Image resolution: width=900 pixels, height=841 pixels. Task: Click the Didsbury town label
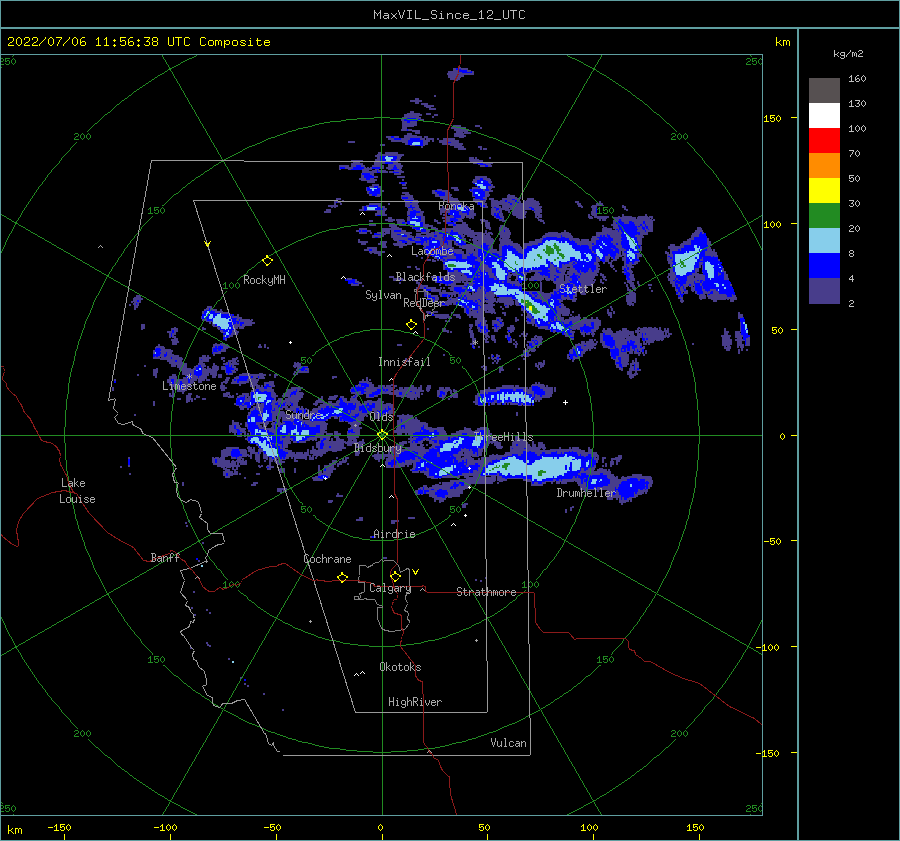pyautogui.click(x=377, y=448)
